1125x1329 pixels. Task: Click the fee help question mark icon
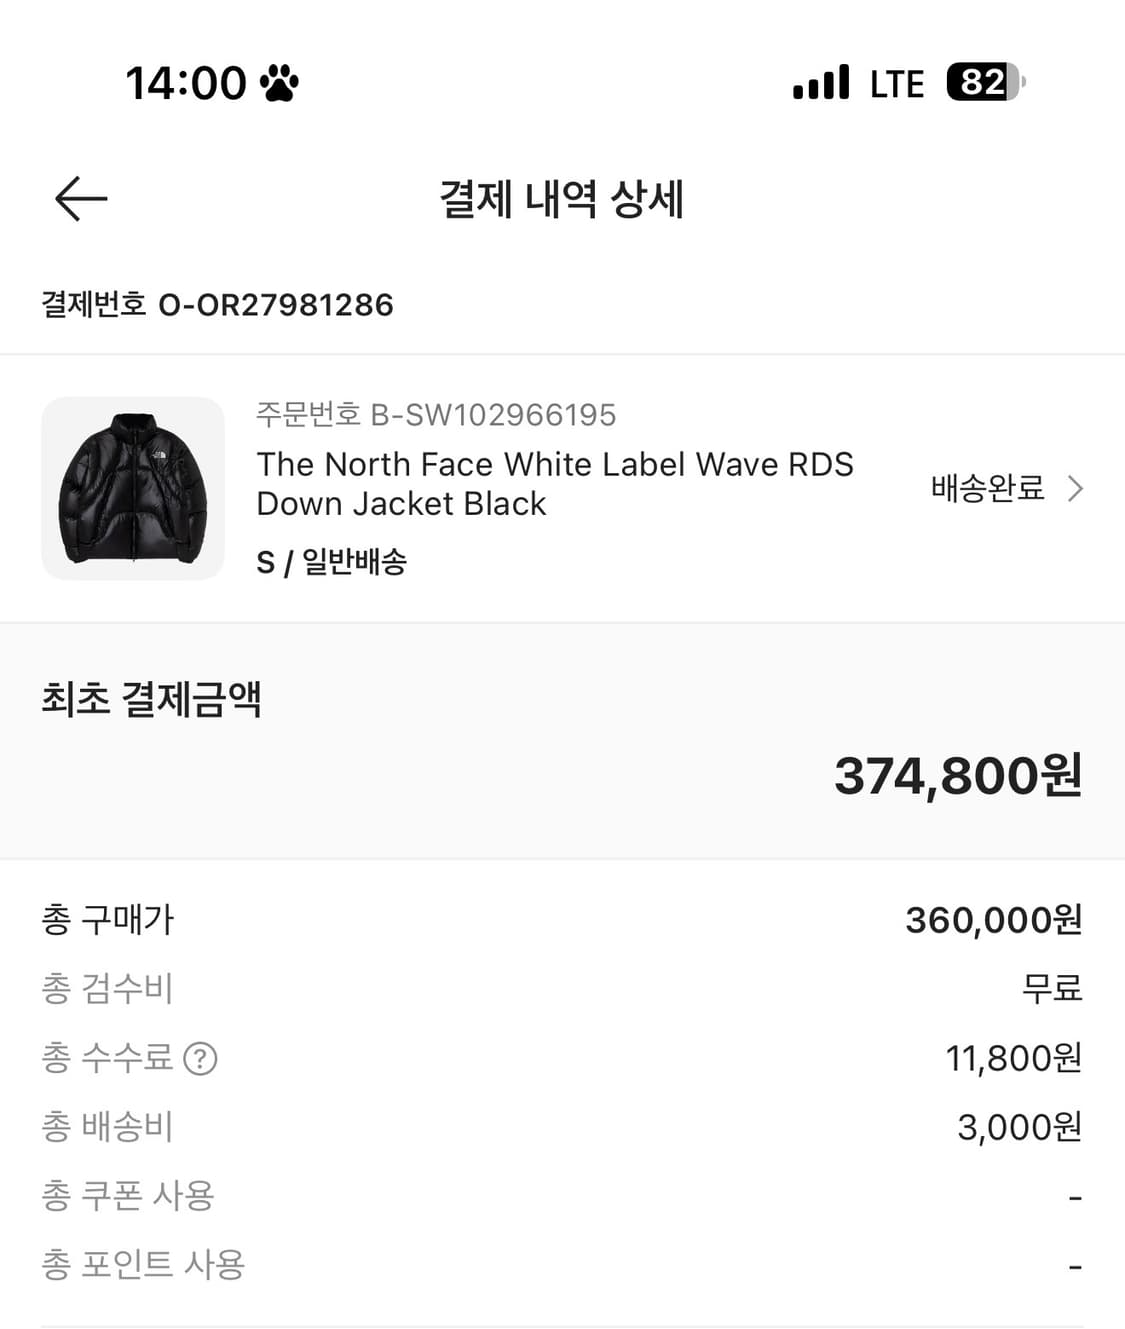click(200, 1058)
